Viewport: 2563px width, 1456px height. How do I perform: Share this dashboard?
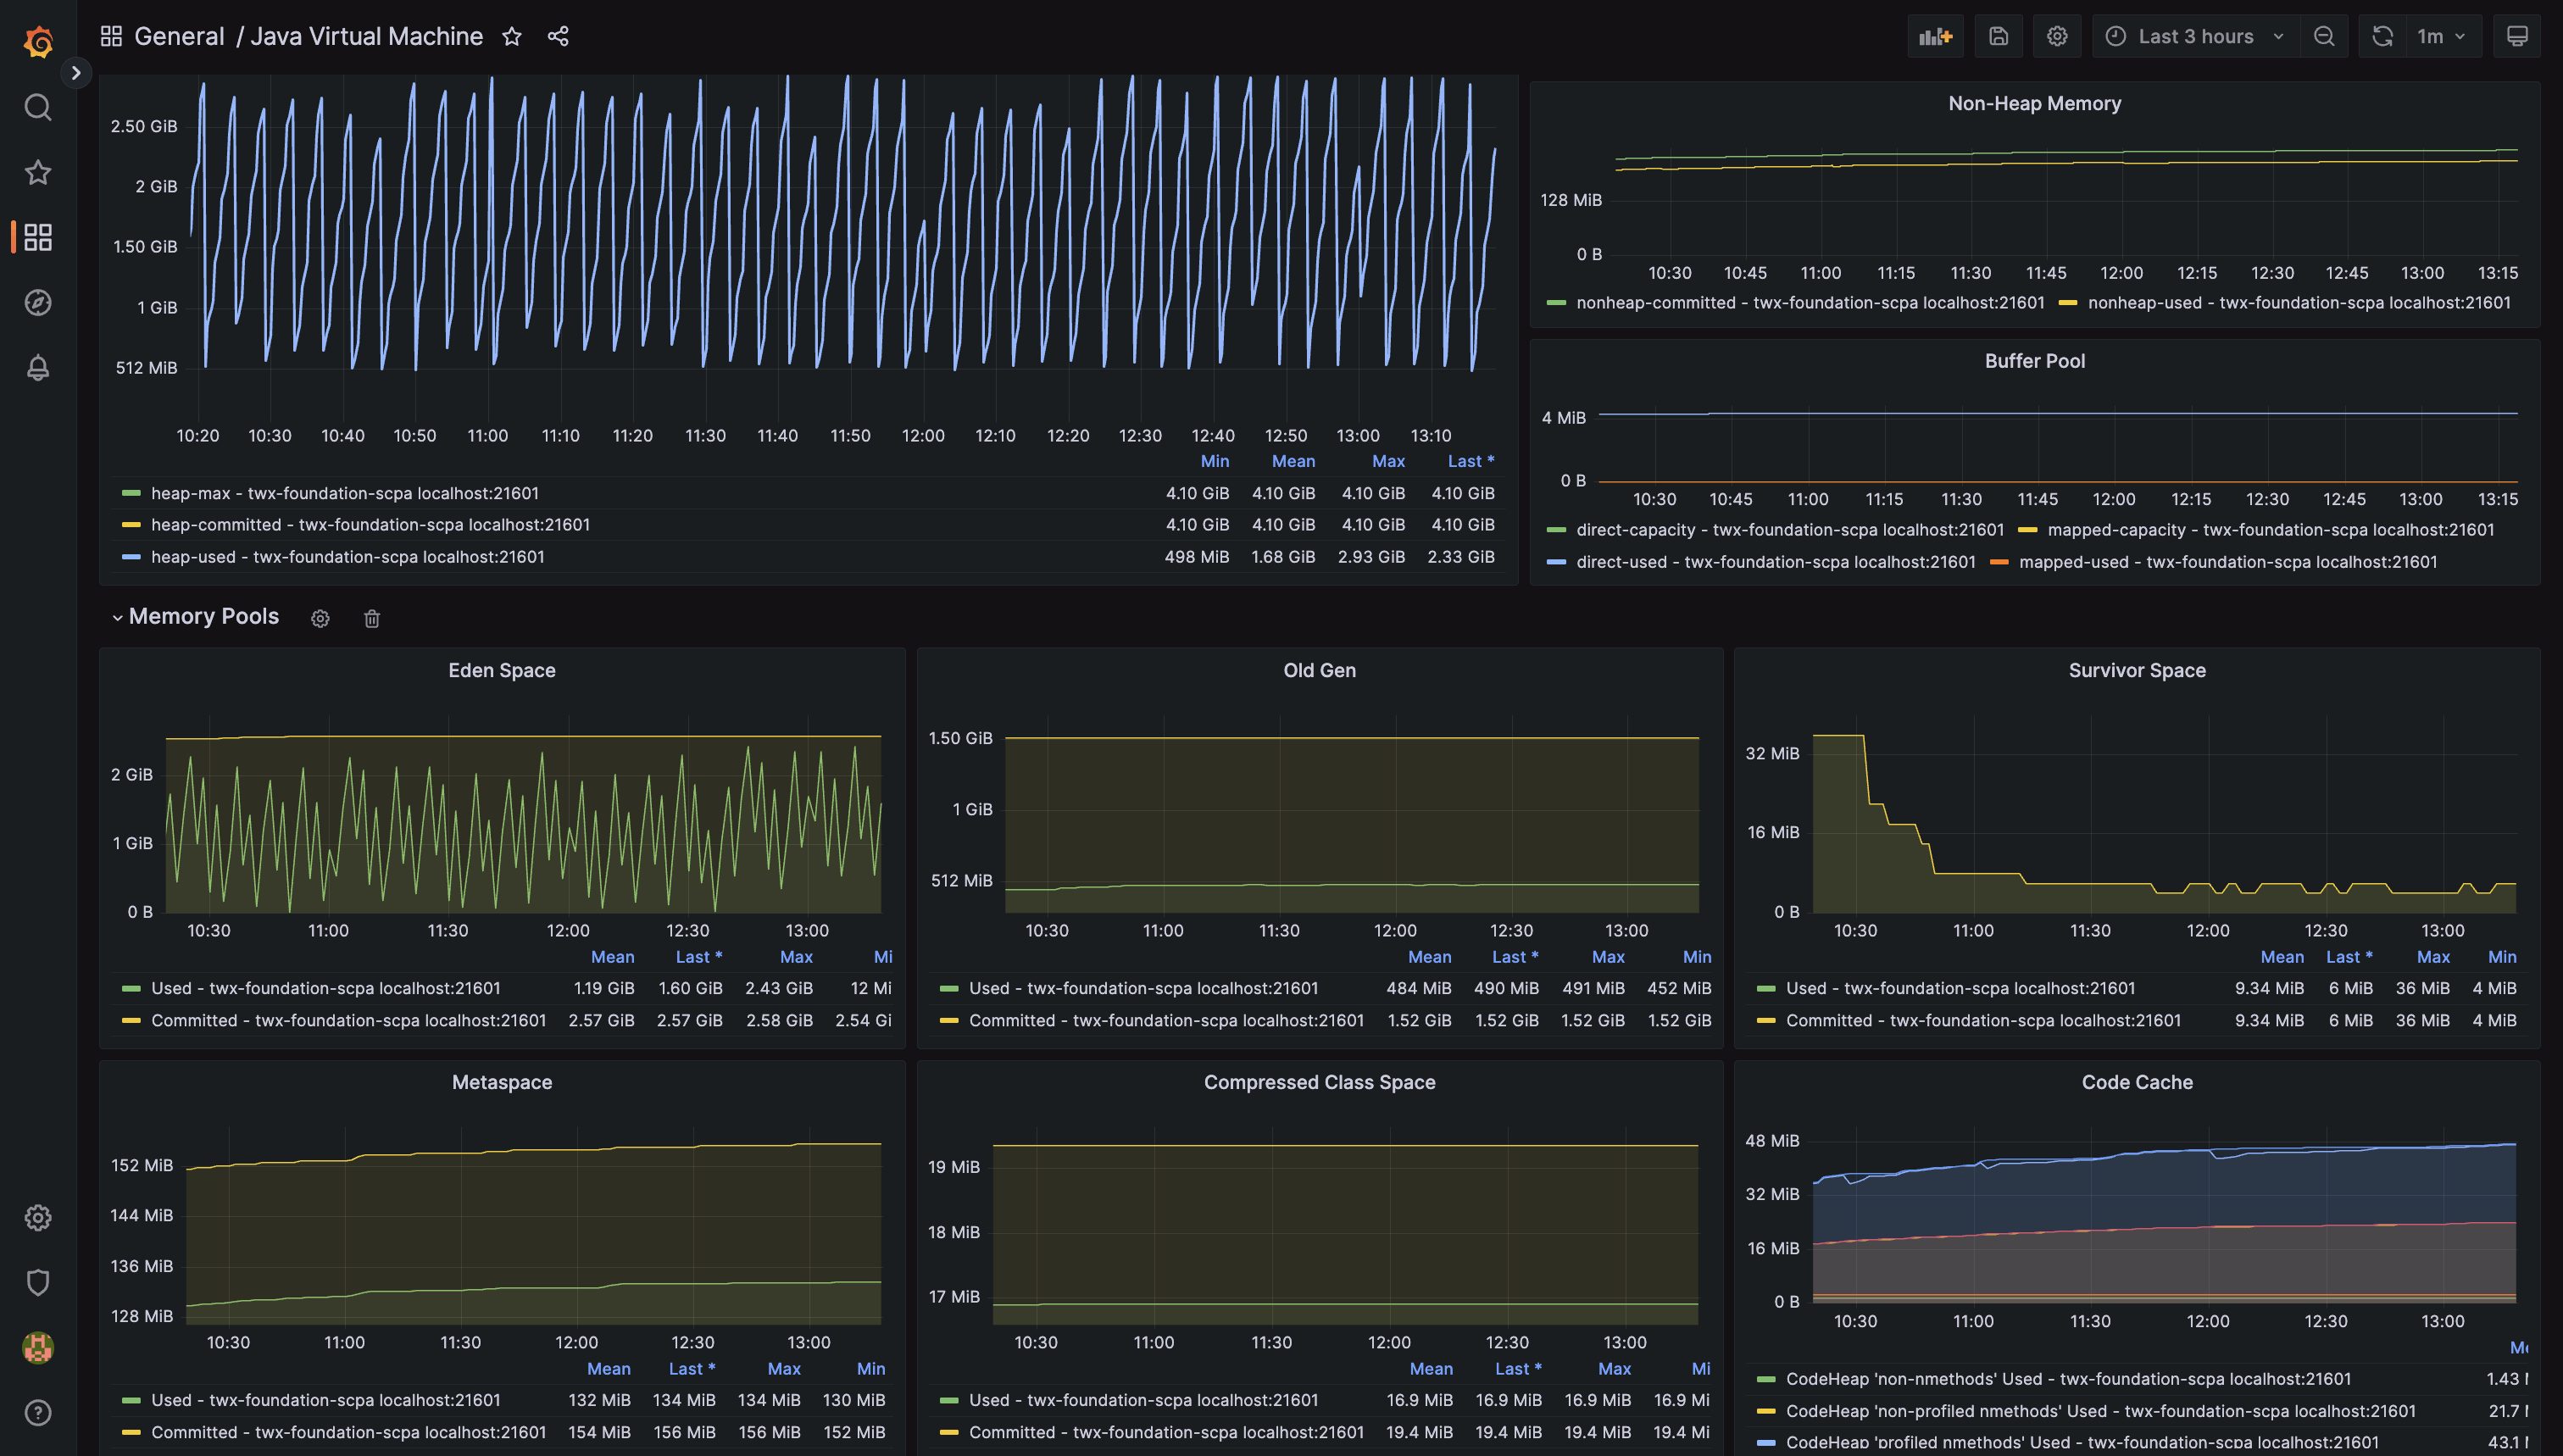click(x=558, y=37)
